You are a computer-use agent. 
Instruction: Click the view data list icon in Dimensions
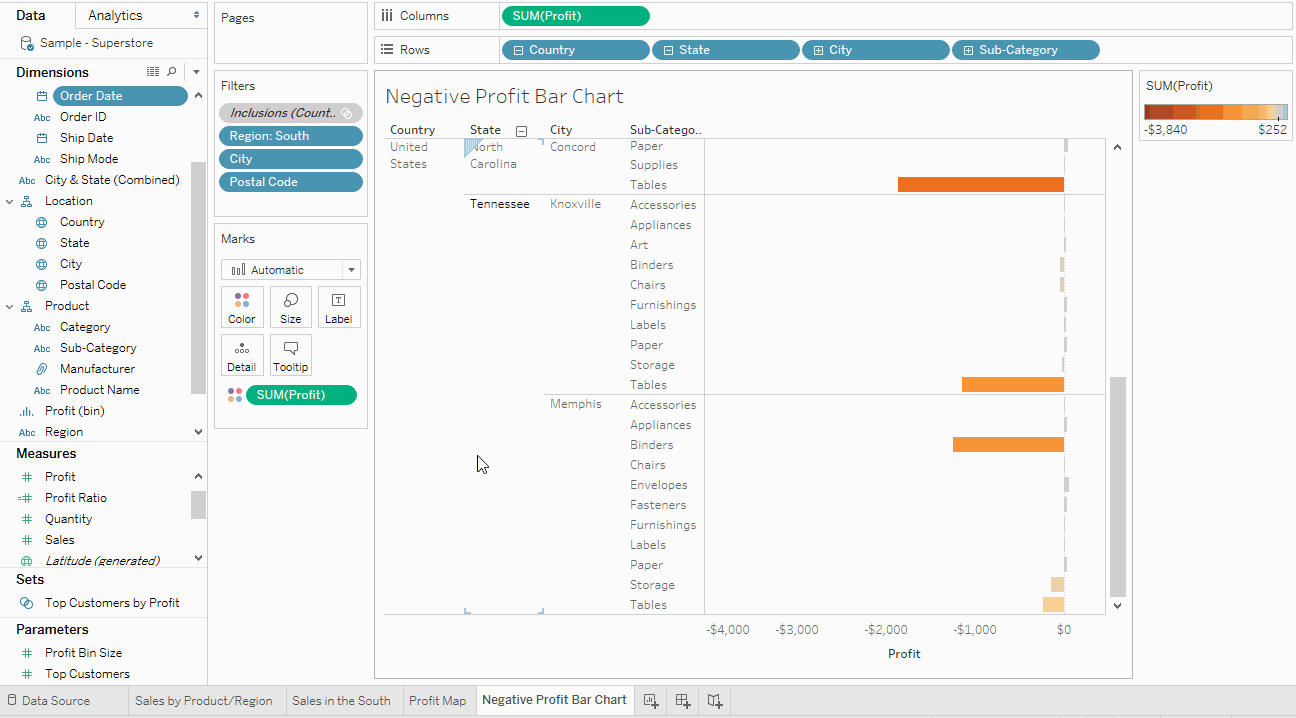pyautogui.click(x=153, y=72)
